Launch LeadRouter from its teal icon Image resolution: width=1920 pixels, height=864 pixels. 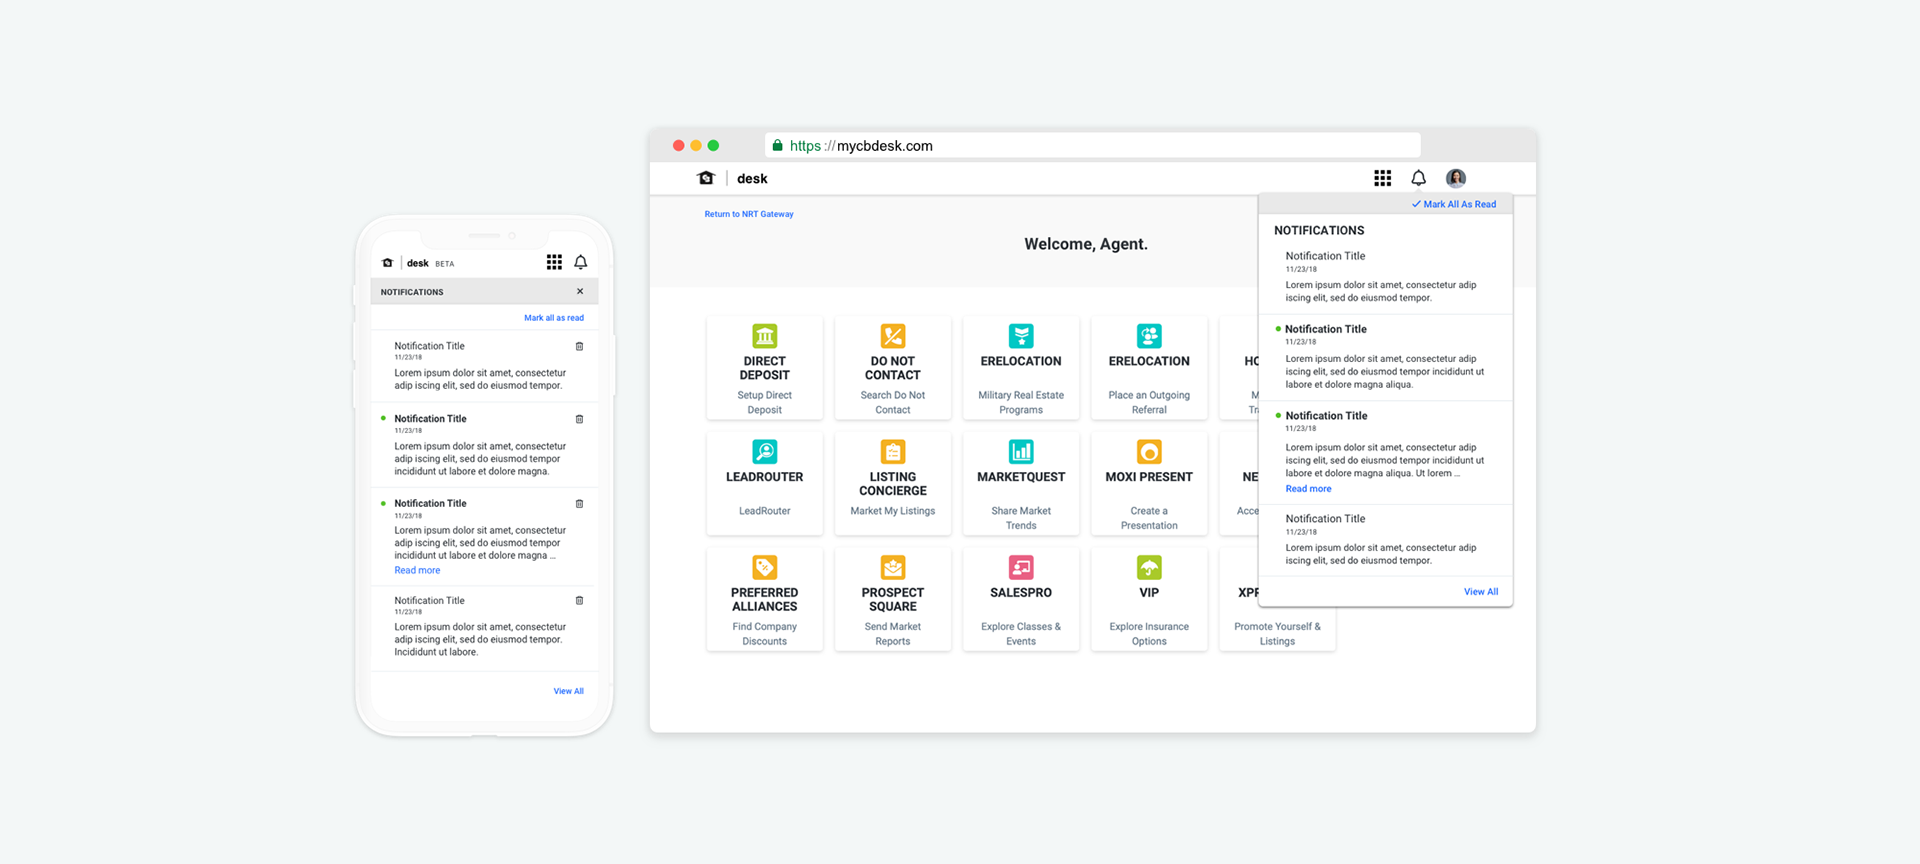click(x=764, y=452)
